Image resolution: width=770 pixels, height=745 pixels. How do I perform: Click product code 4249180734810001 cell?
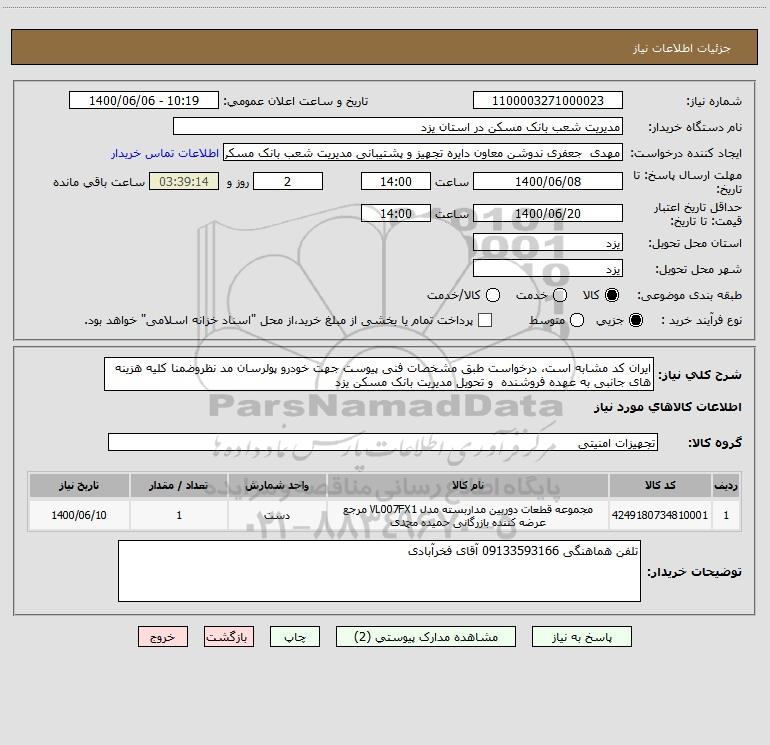click(660, 515)
